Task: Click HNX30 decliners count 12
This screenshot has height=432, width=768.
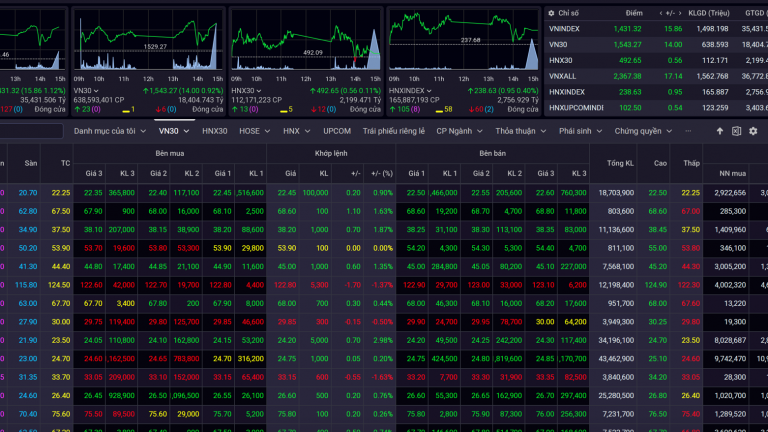Action: [x=323, y=109]
